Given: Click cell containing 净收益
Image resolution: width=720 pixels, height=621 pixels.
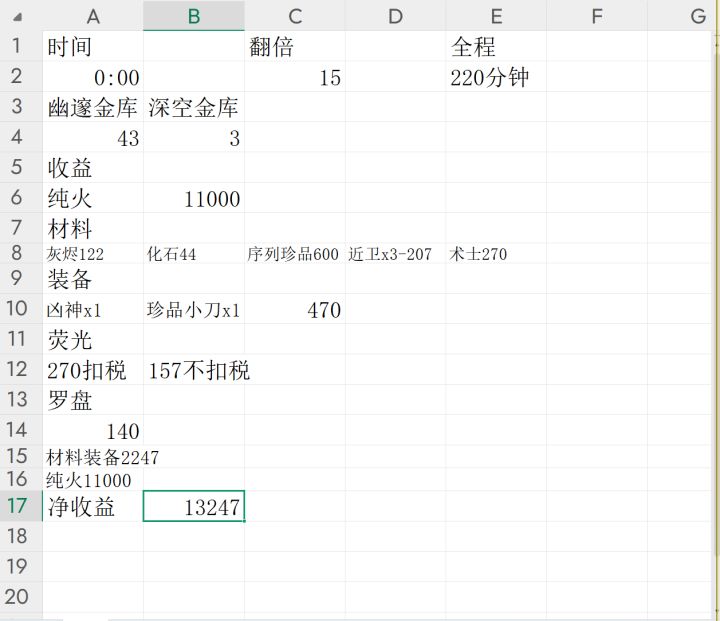Looking at the screenshot, I should 93,506.
